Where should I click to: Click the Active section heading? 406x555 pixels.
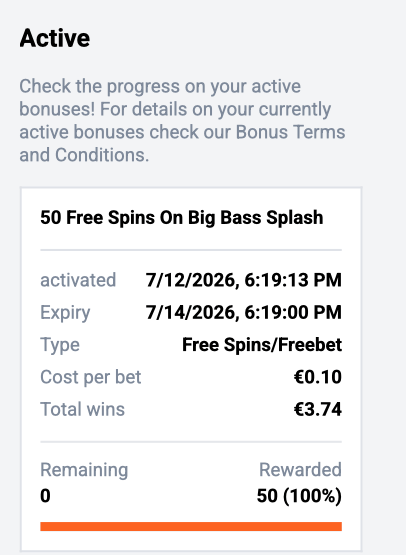55,38
